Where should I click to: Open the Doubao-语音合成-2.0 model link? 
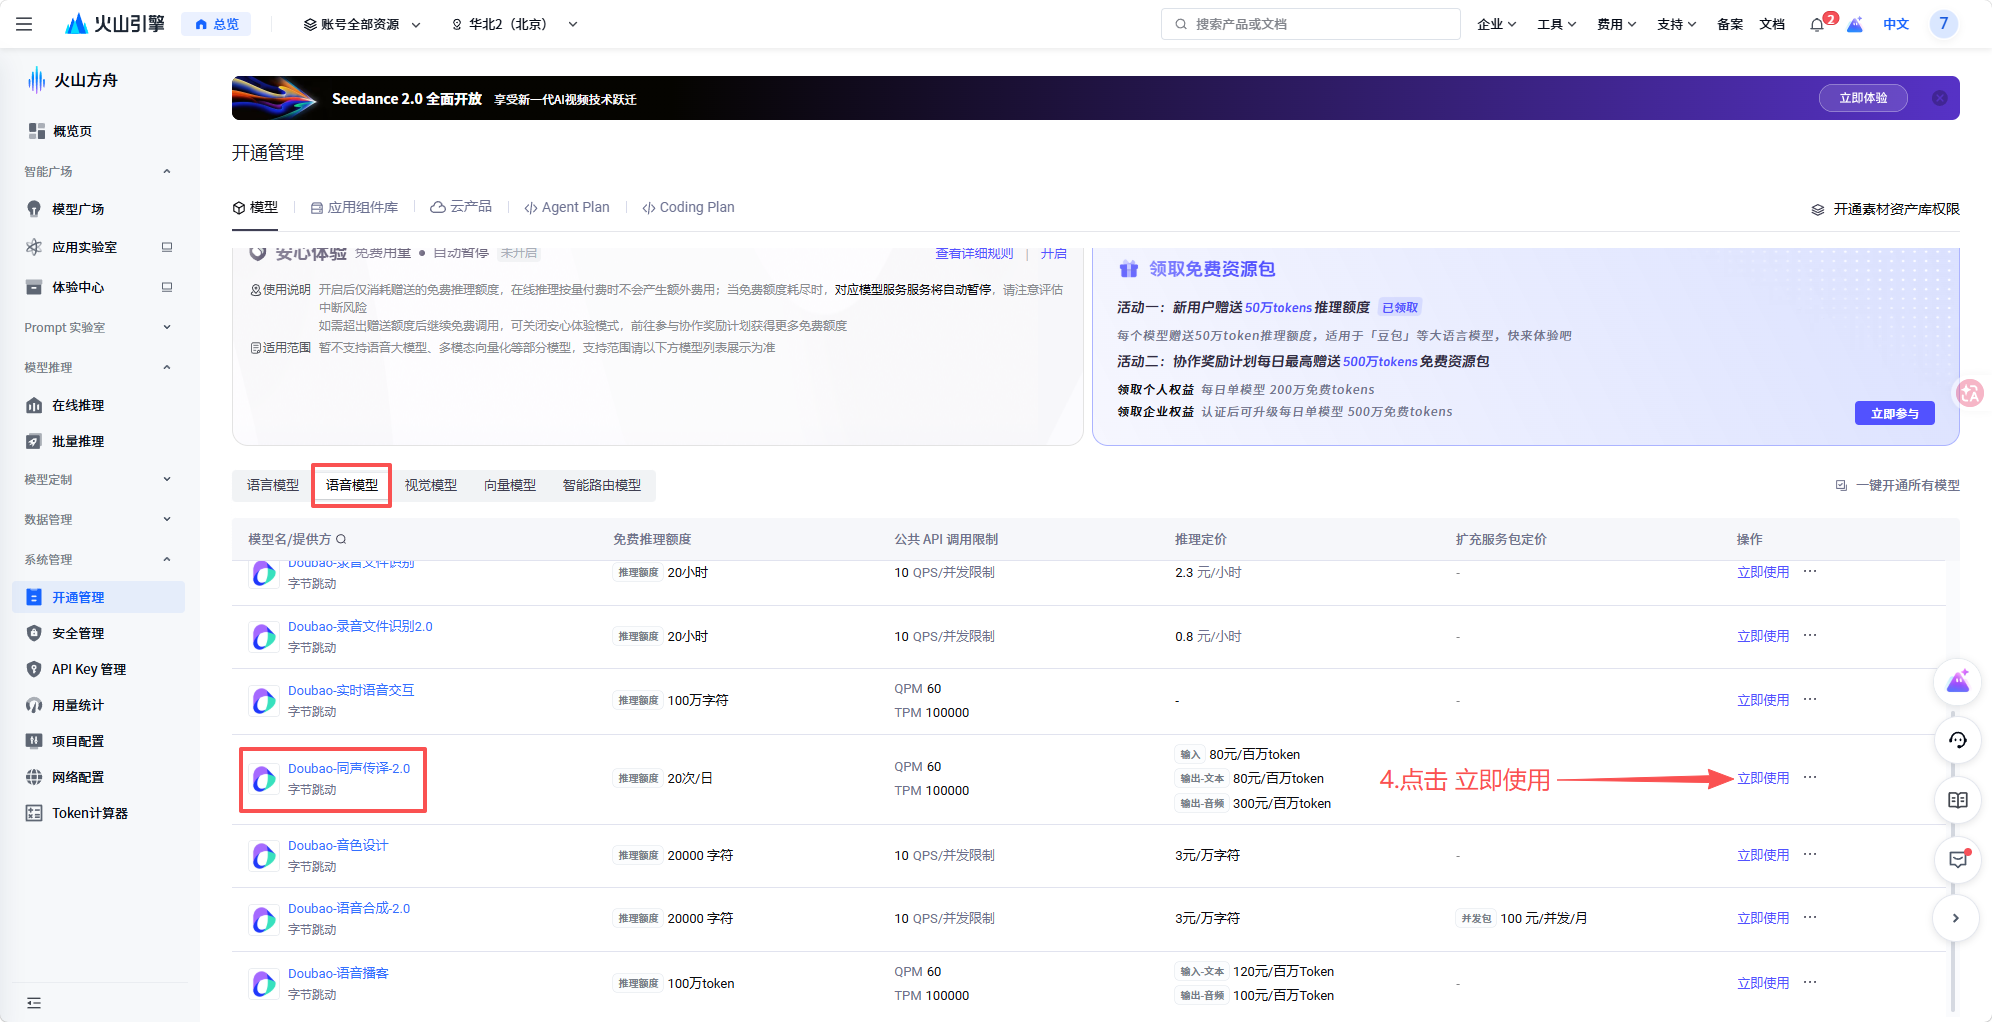click(x=349, y=908)
